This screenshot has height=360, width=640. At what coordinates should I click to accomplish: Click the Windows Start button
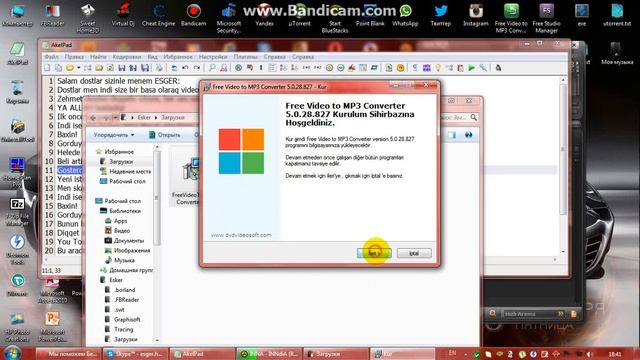(12, 353)
